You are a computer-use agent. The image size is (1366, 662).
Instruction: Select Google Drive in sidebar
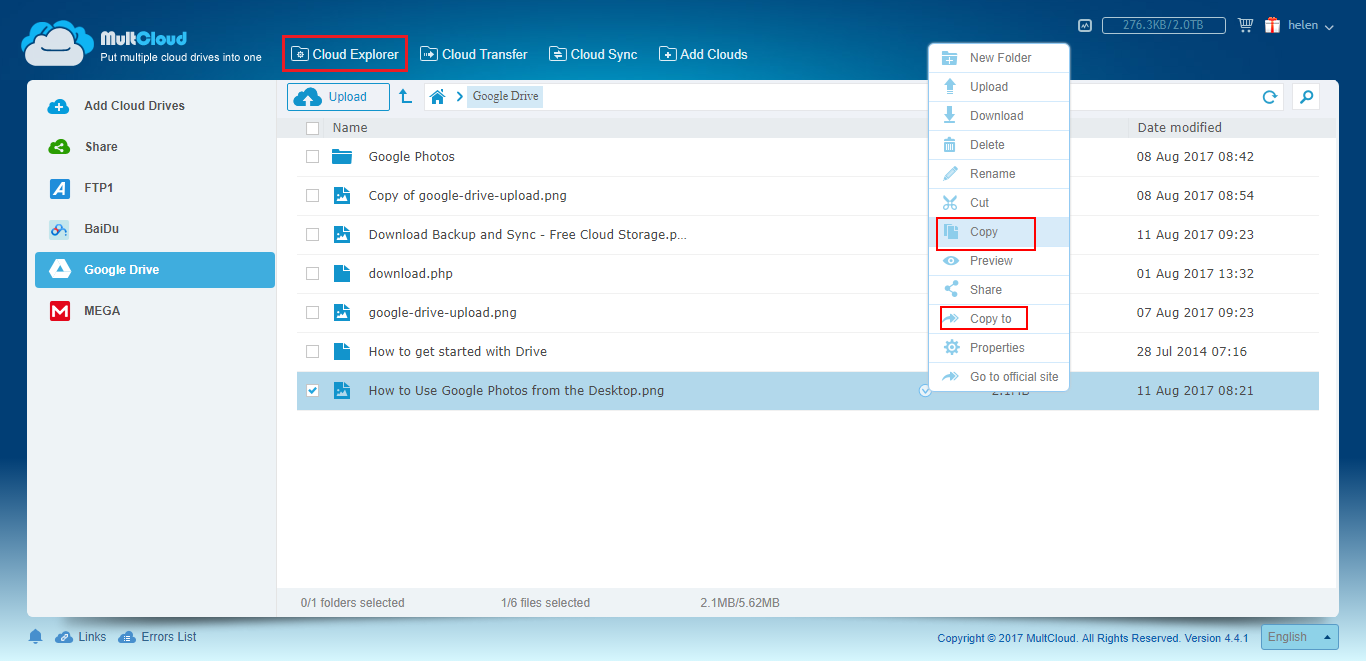coord(155,270)
